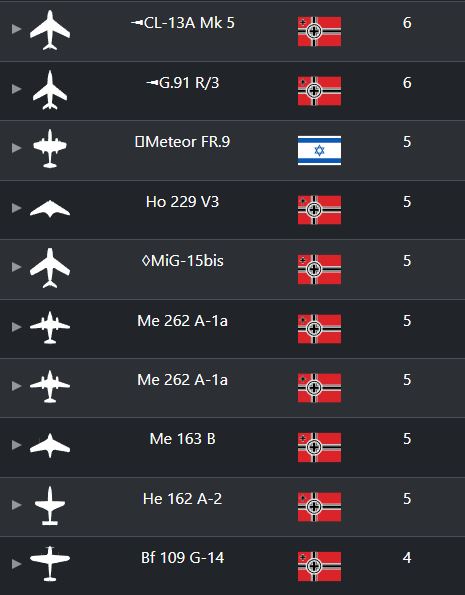
Task: Click the MiG-15bis swept-wing jet icon
Action: (x=50, y=268)
